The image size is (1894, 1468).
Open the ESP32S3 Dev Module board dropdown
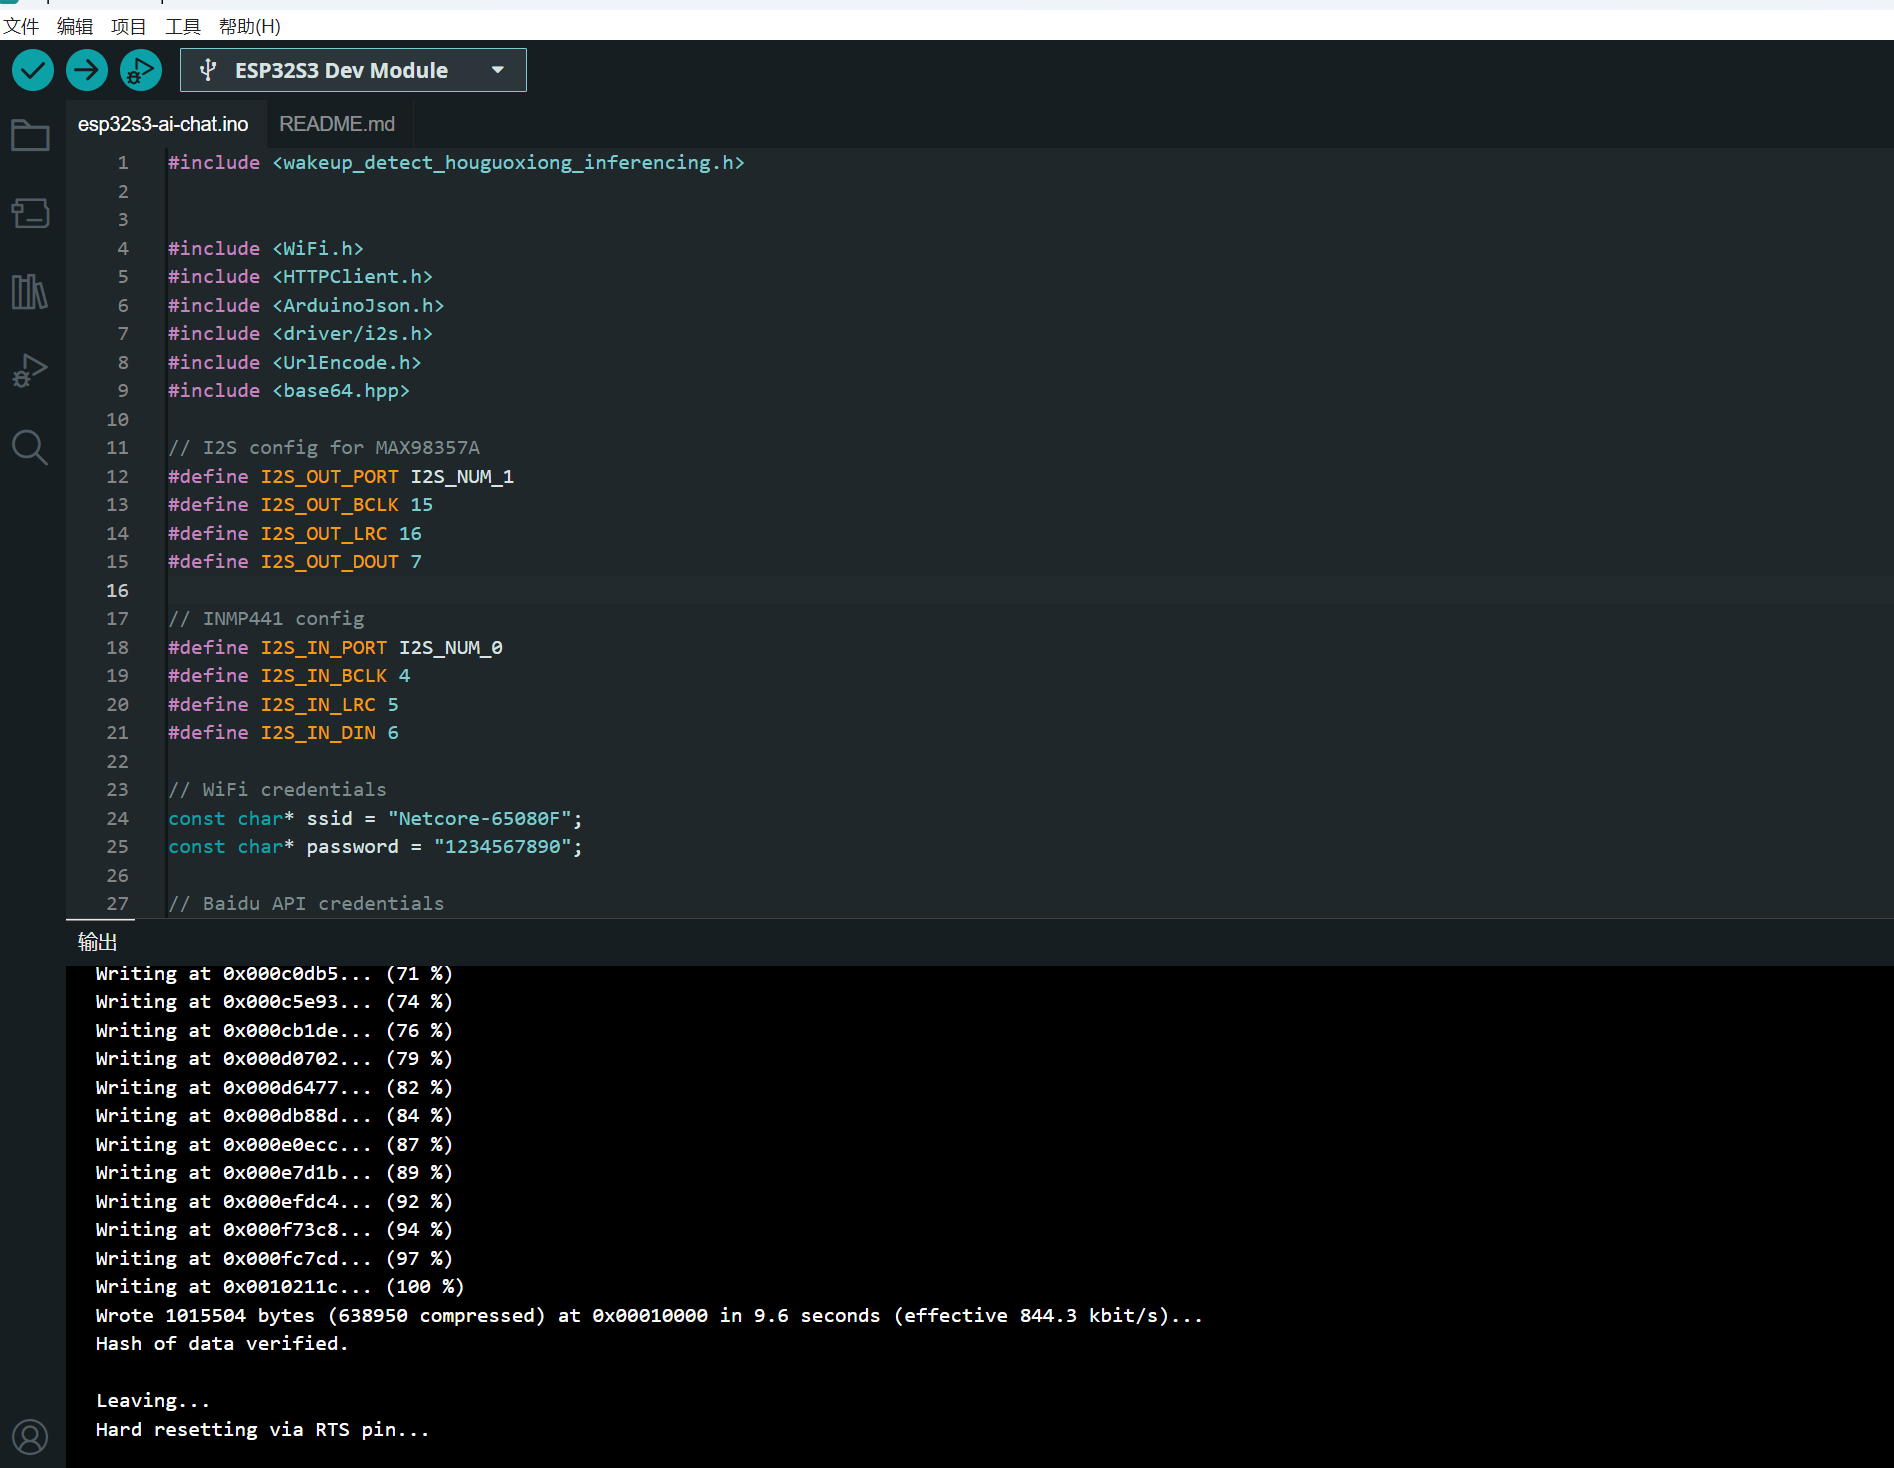tap(353, 70)
